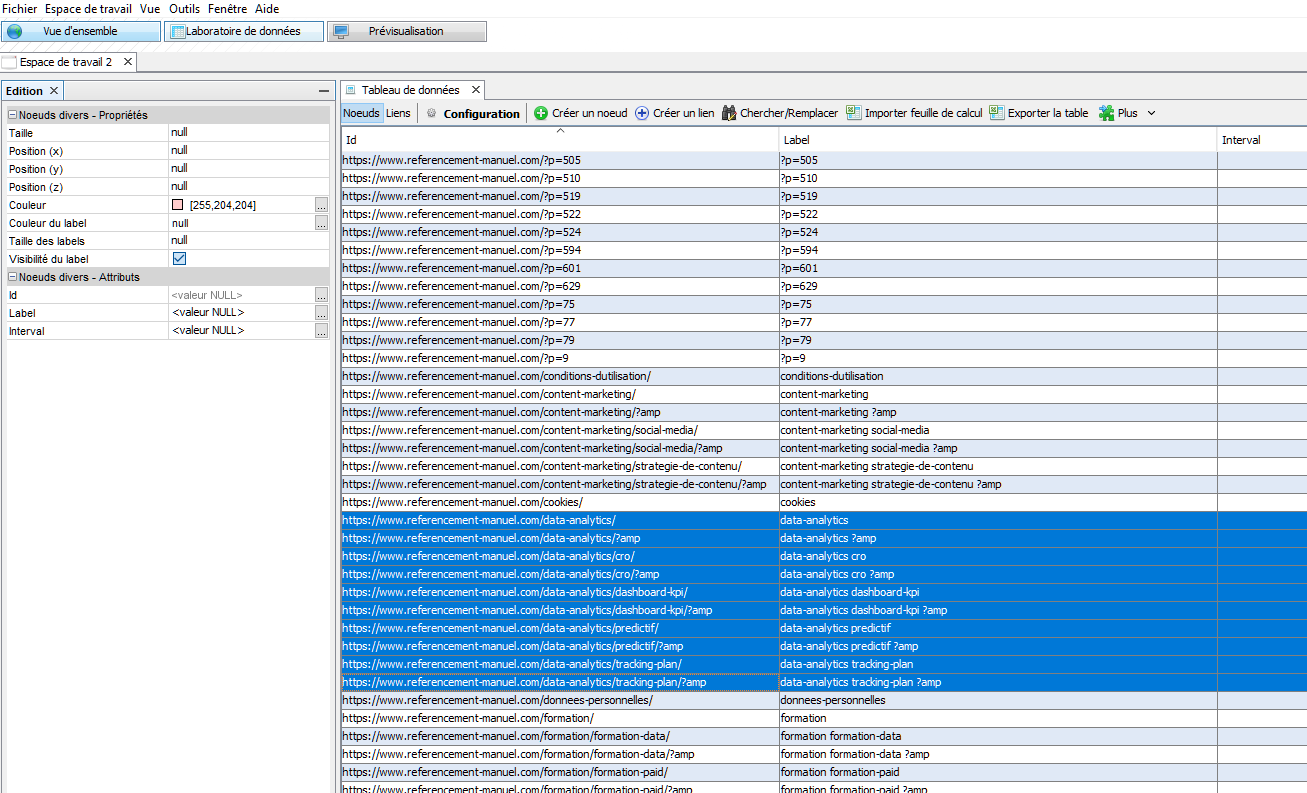Click the content-marketing social-media label cell
This screenshot has height=793, width=1307.
[998, 430]
